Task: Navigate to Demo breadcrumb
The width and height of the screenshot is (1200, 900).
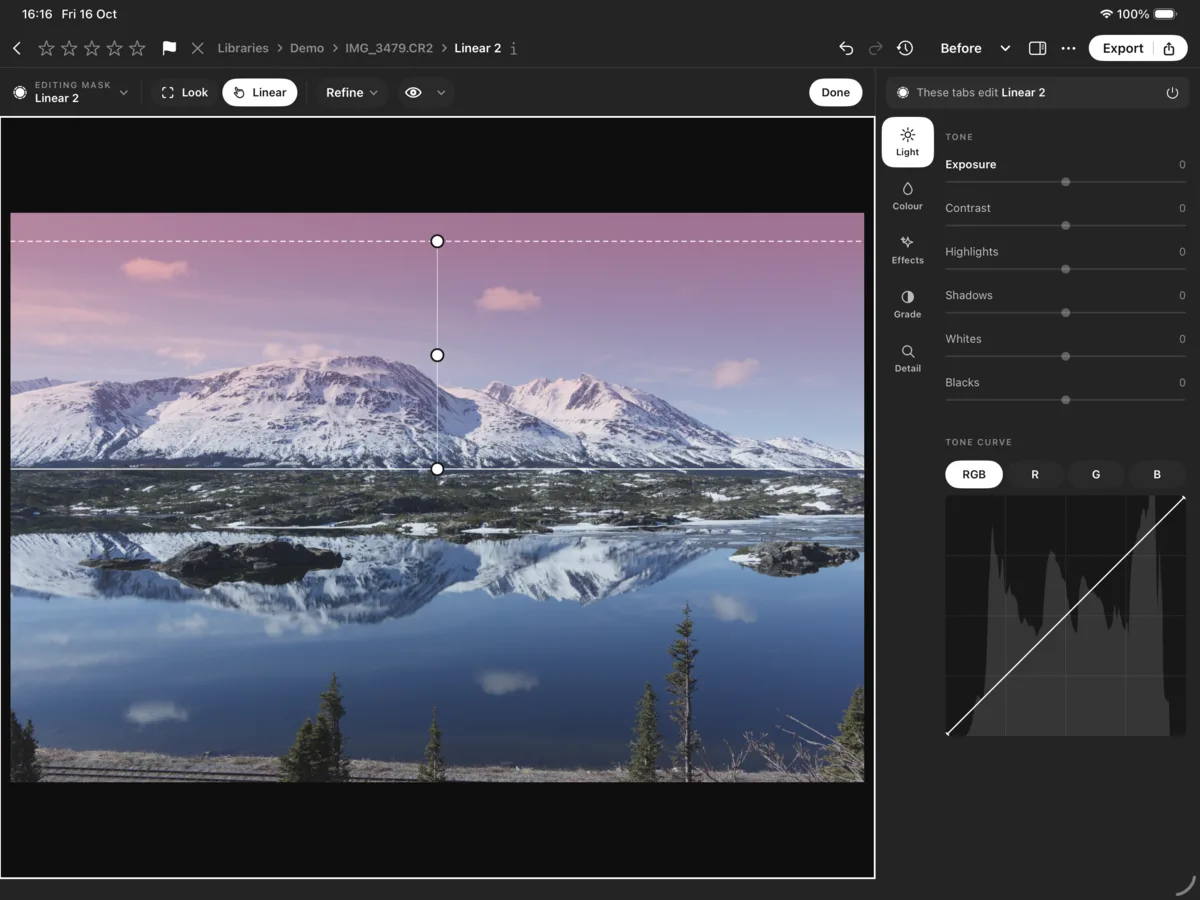Action: pos(307,48)
